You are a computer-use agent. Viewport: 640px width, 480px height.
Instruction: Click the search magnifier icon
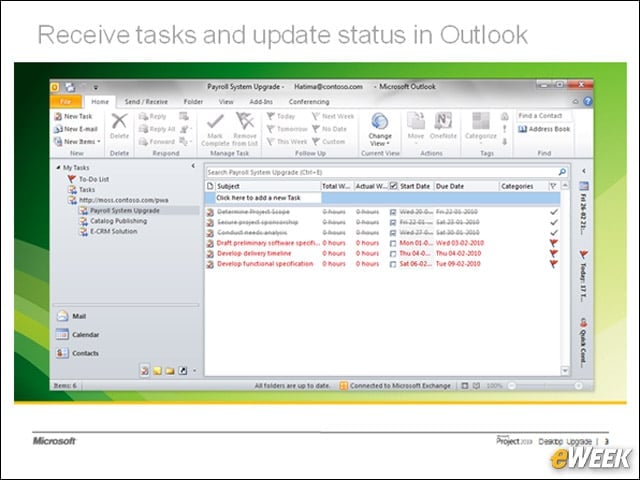562,172
